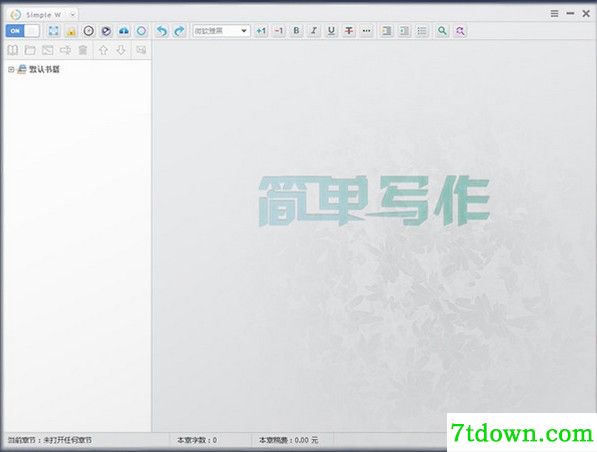Click the list formatting icon
This screenshot has height=452, width=597.
pos(422,31)
